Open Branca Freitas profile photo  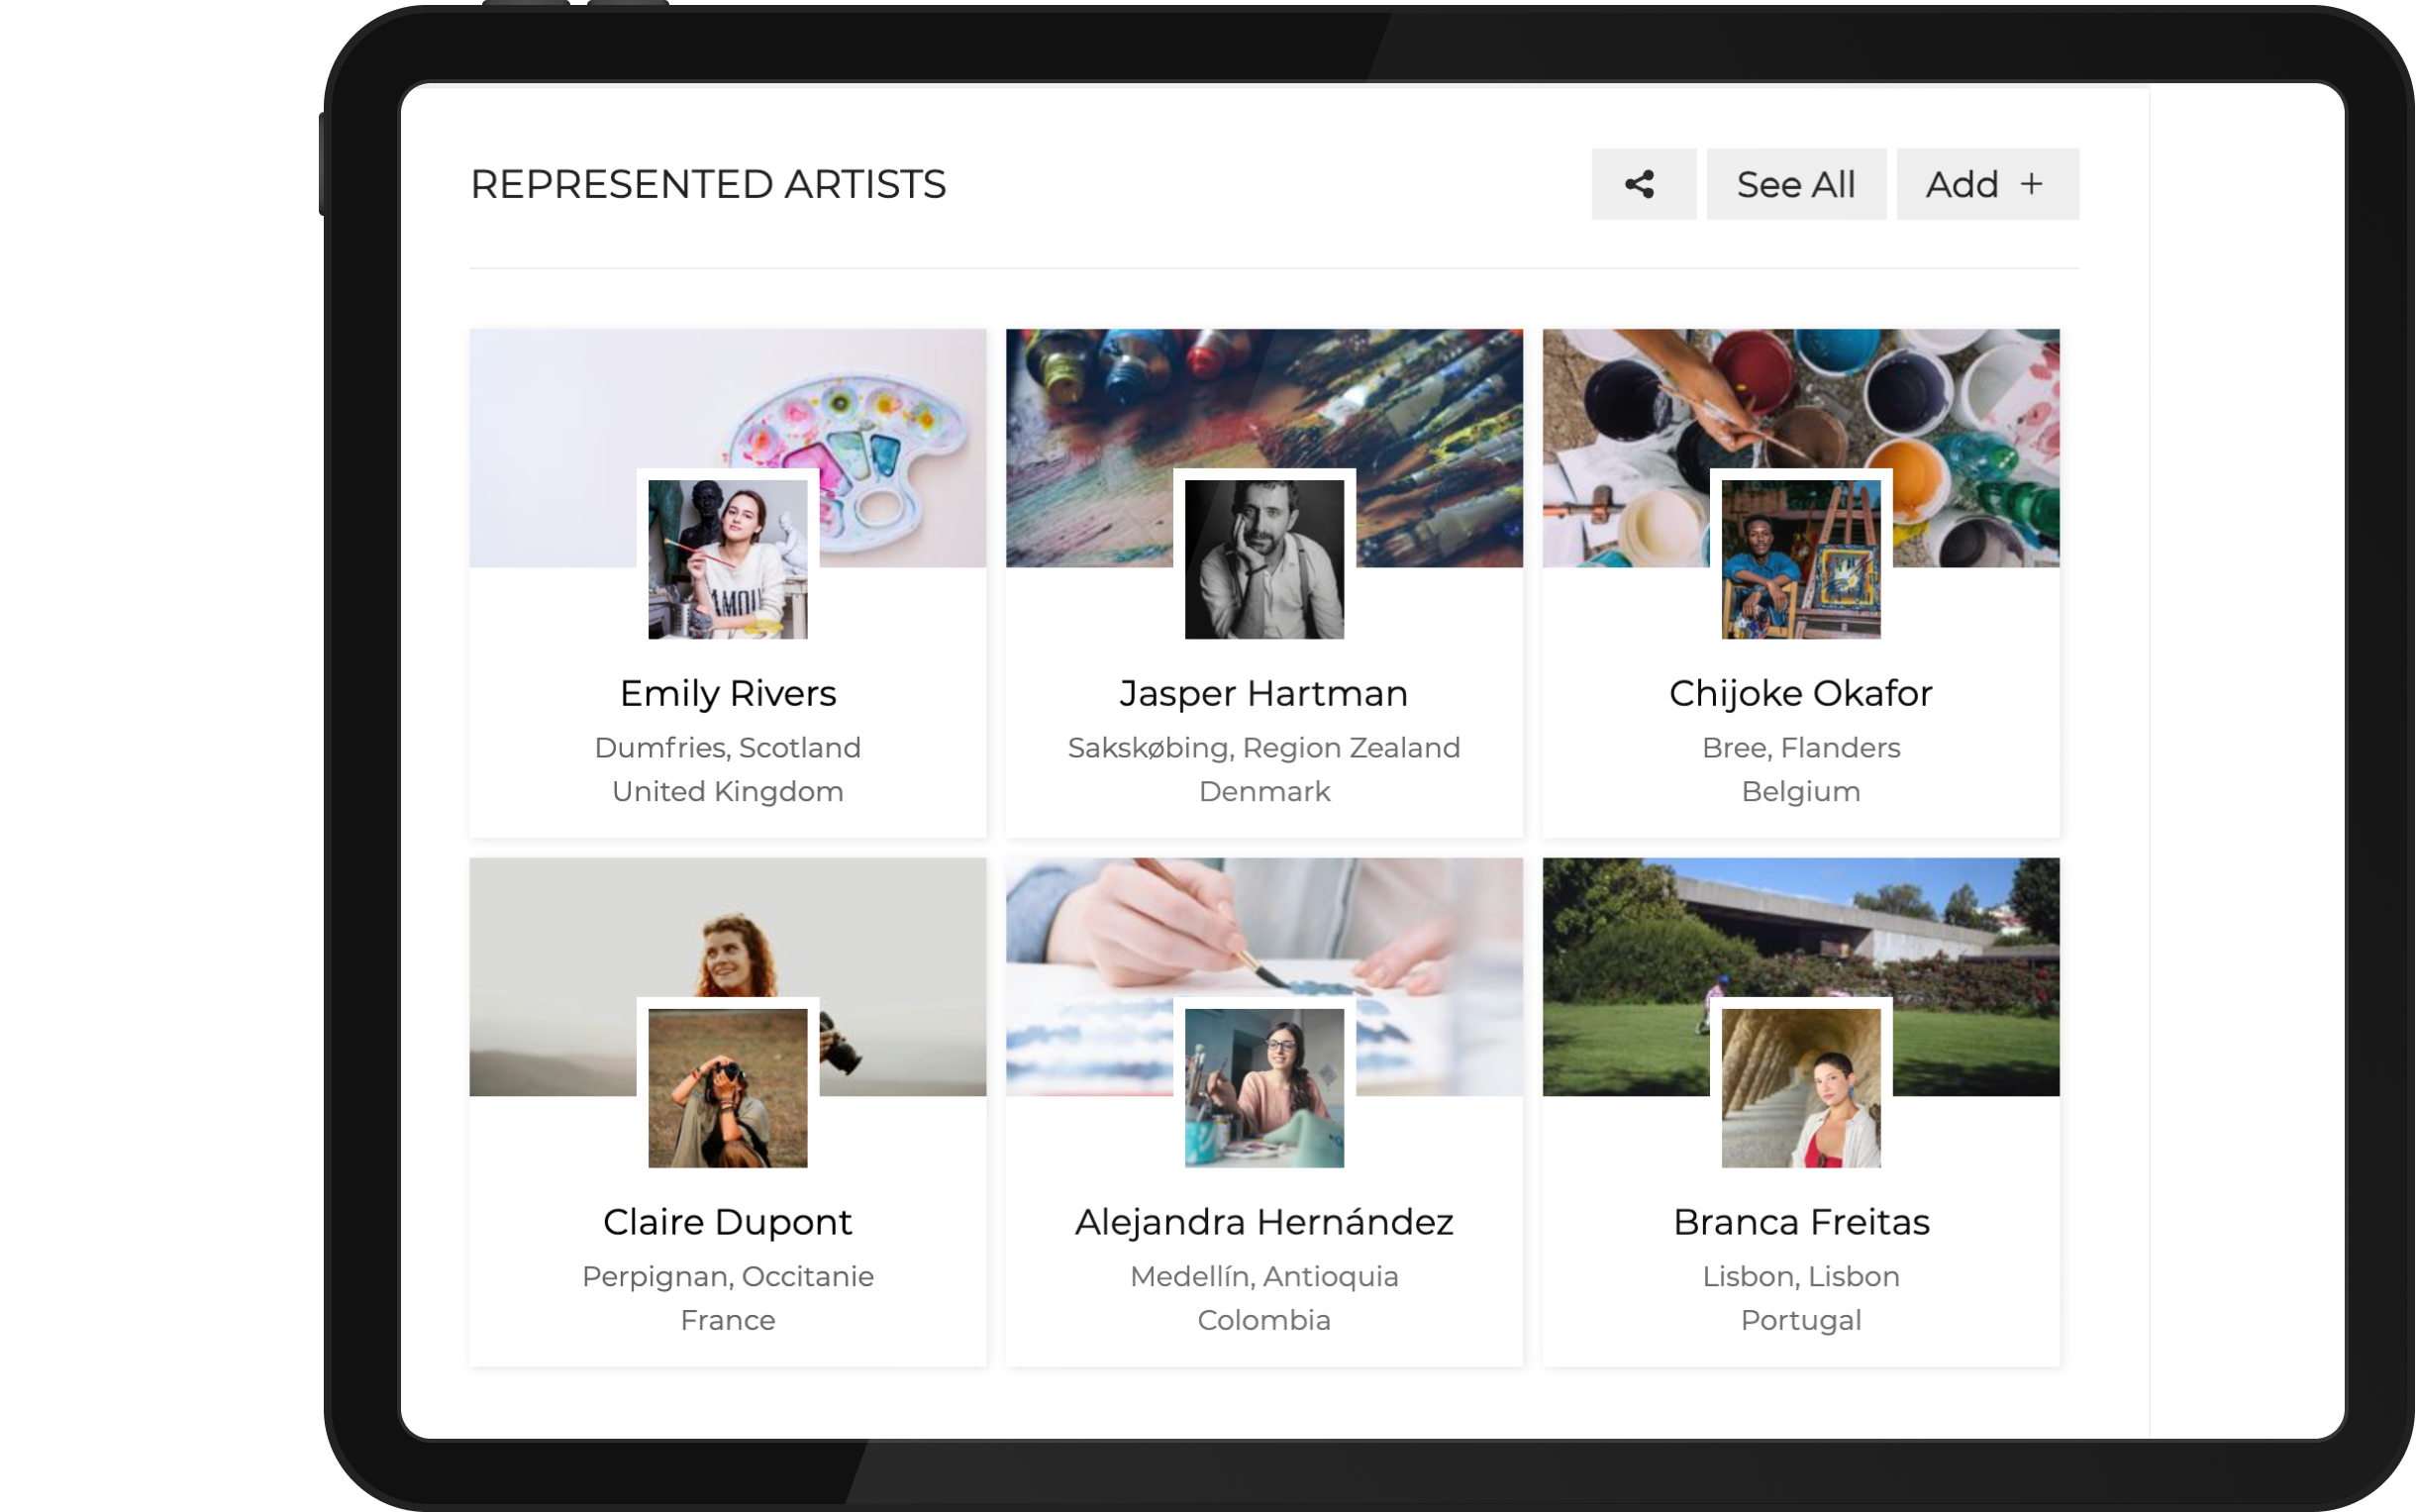[x=1801, y=1088]
